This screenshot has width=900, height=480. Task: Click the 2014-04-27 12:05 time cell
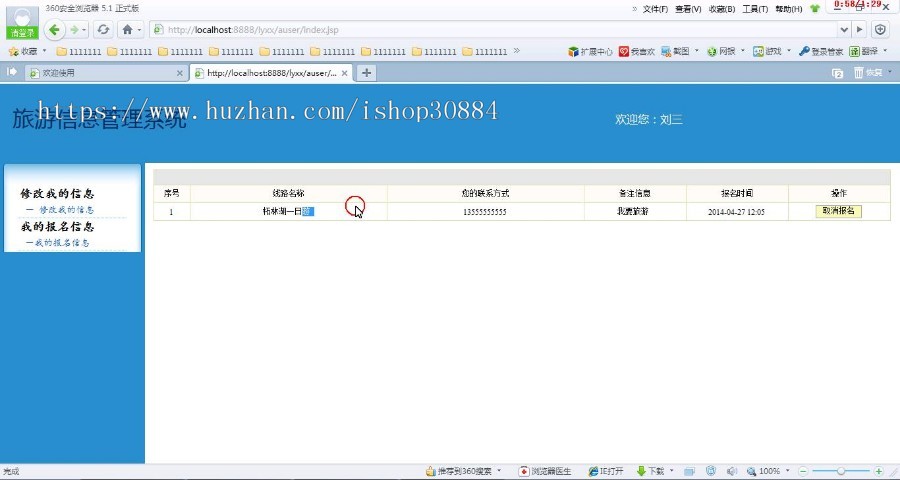click(x=736, y=211)
